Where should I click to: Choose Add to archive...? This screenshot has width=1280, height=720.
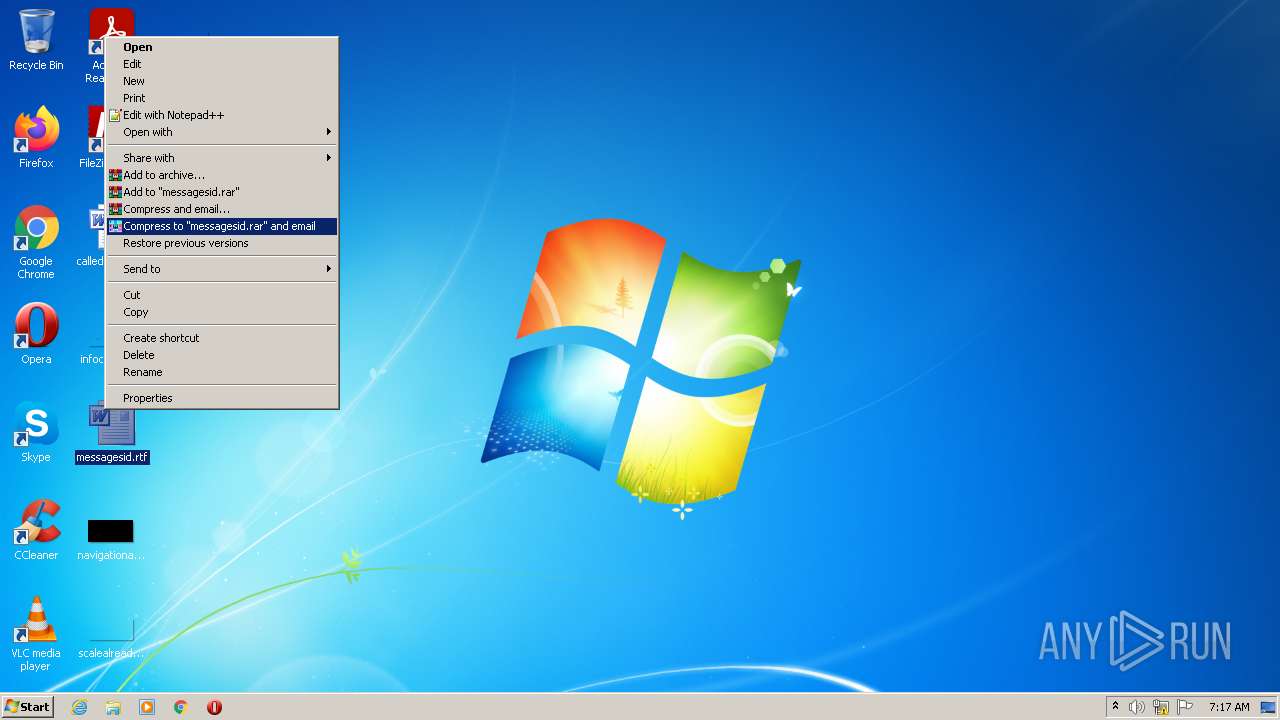(x=222, y=175)
